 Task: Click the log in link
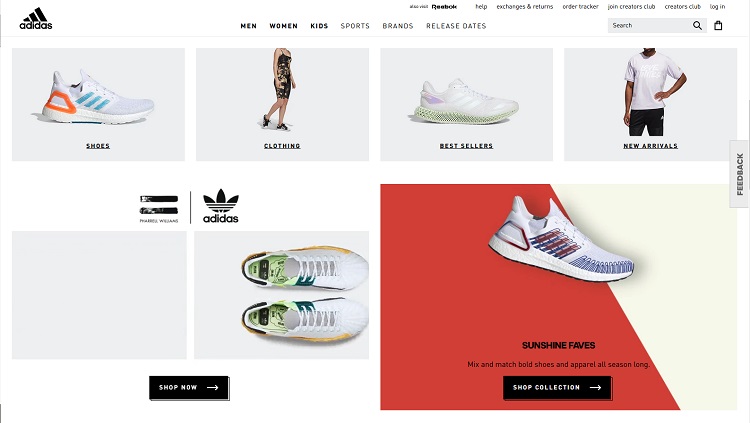point(717,7)
